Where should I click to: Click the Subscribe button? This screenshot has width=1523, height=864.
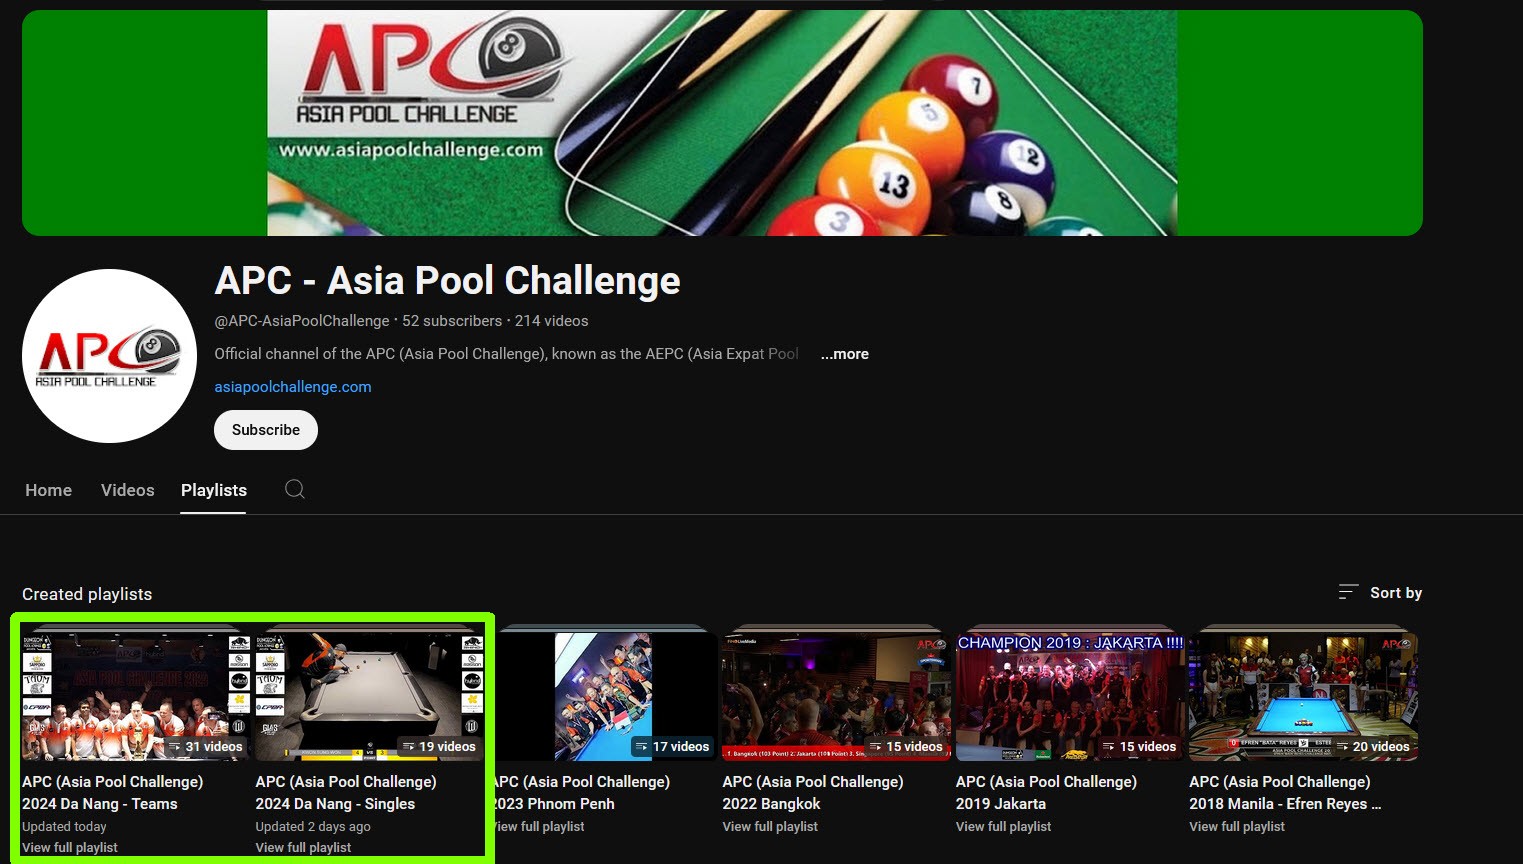point(266,430)
